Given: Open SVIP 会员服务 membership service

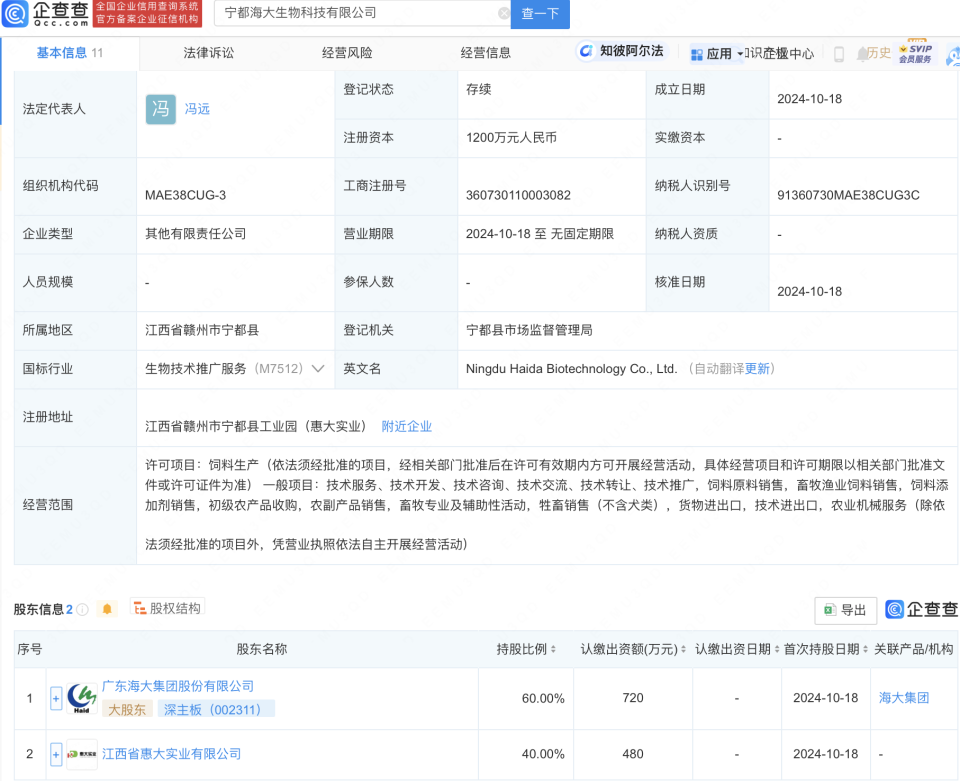Looking at the screenshot, I should (916, 51).
